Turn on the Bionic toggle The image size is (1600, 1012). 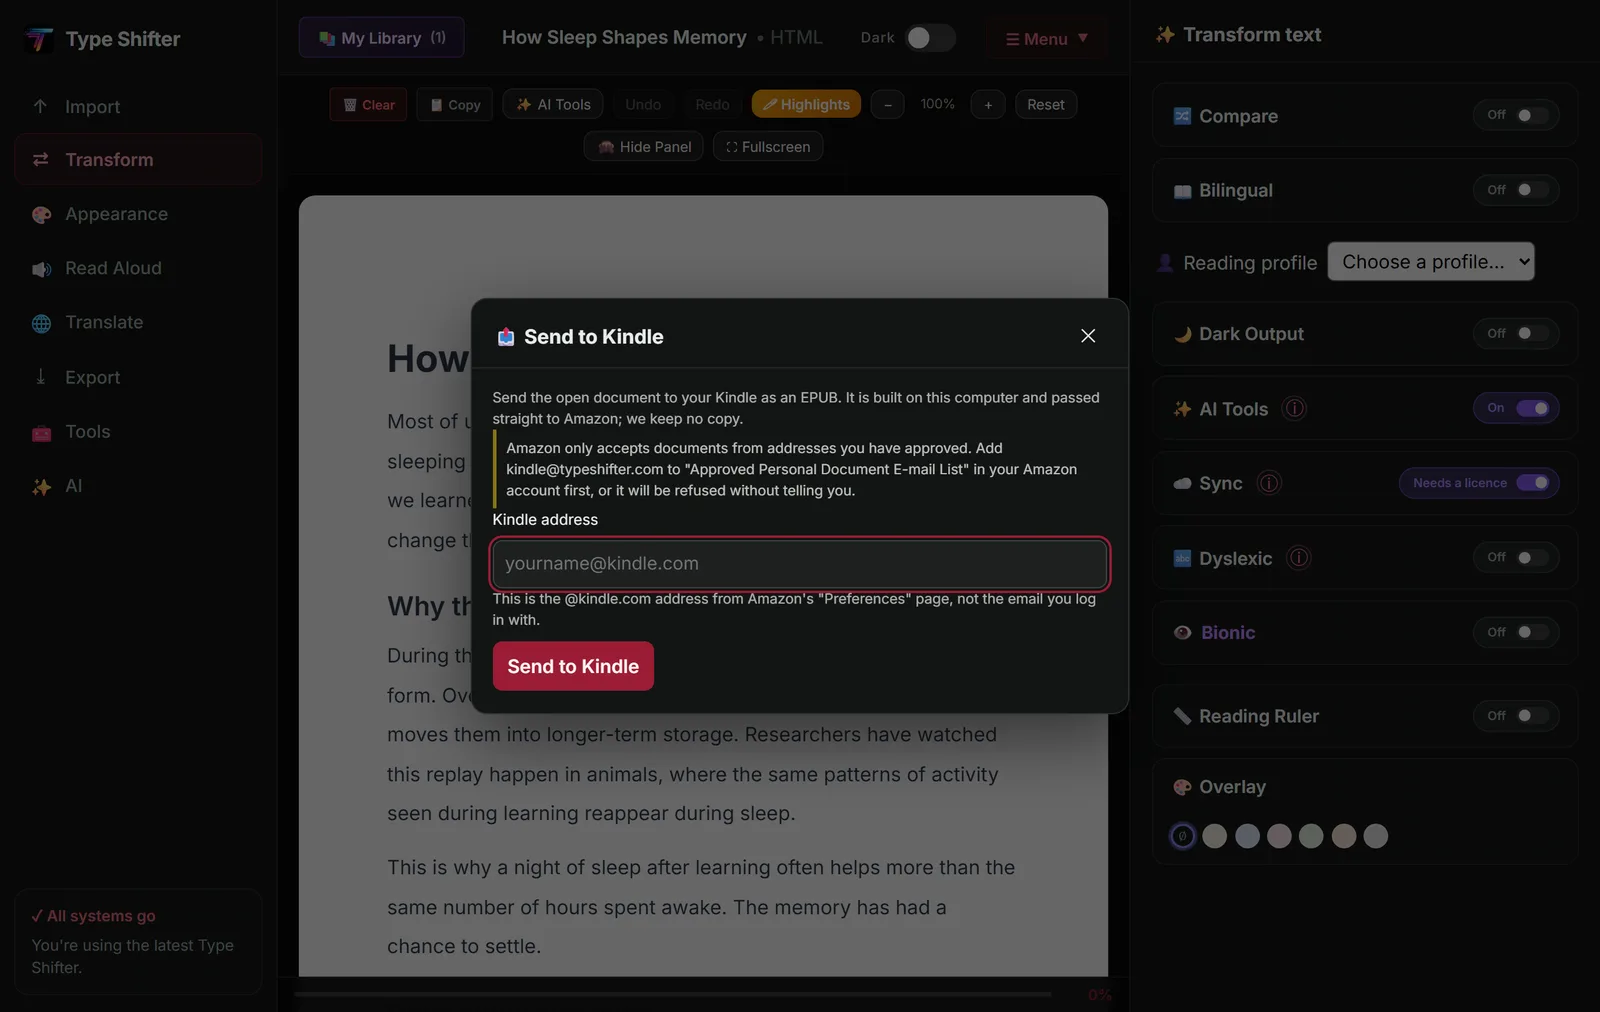[x=1516, y=632]
